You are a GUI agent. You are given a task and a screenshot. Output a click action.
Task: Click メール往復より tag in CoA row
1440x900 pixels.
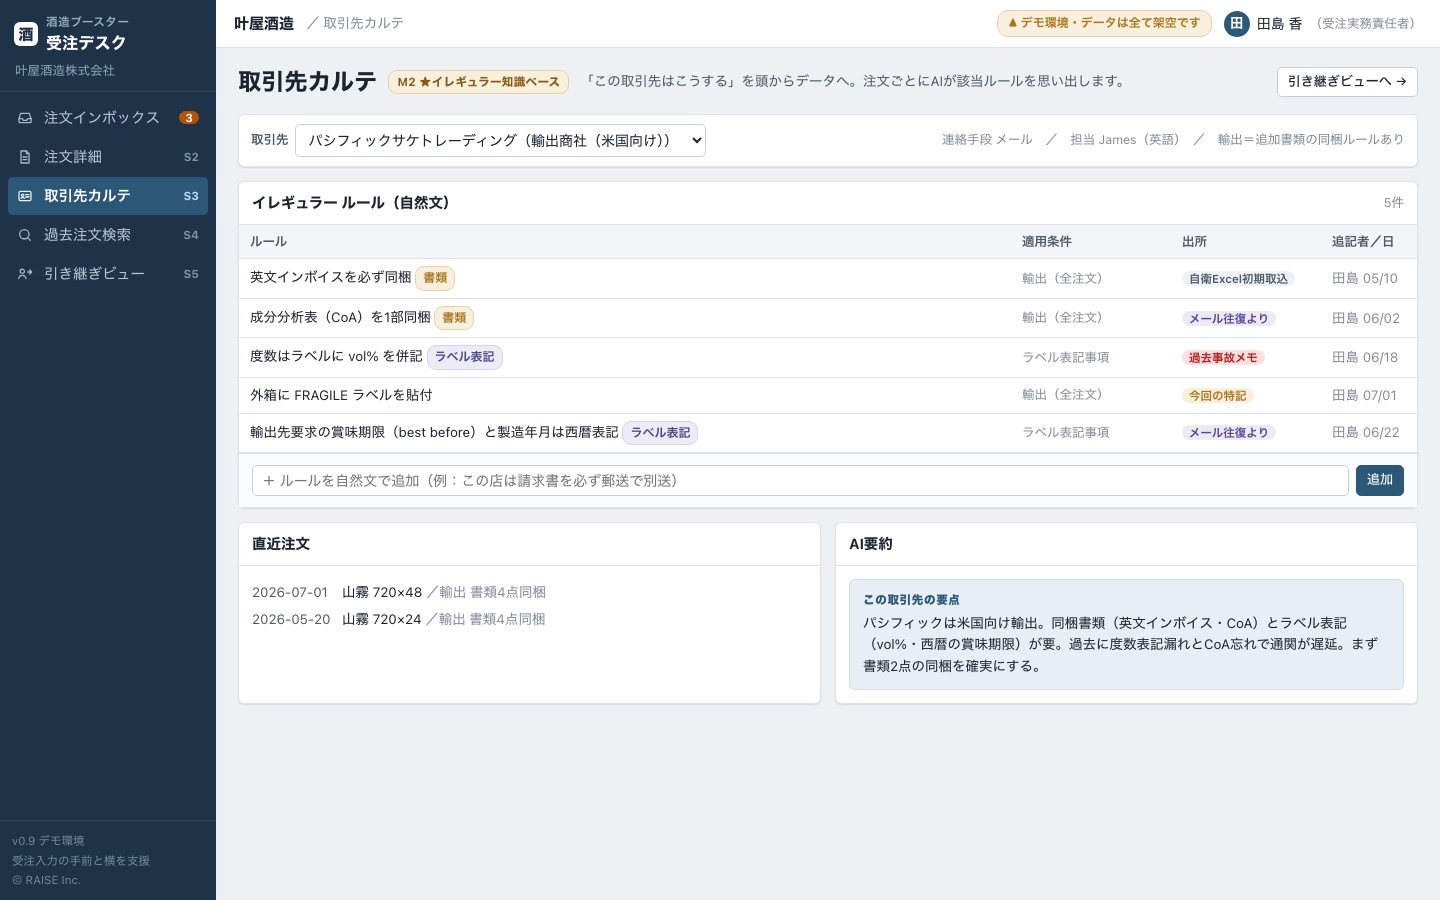[x=1228, y=319]
